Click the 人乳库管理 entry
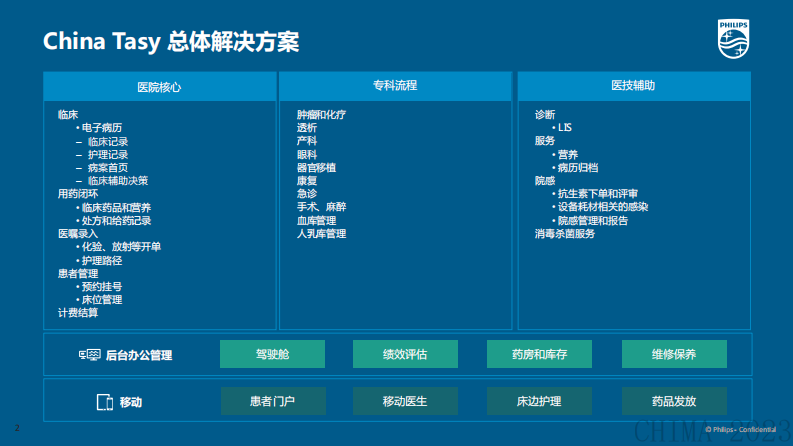This screenshot has height=446, width=793. (x=321, y=234)
